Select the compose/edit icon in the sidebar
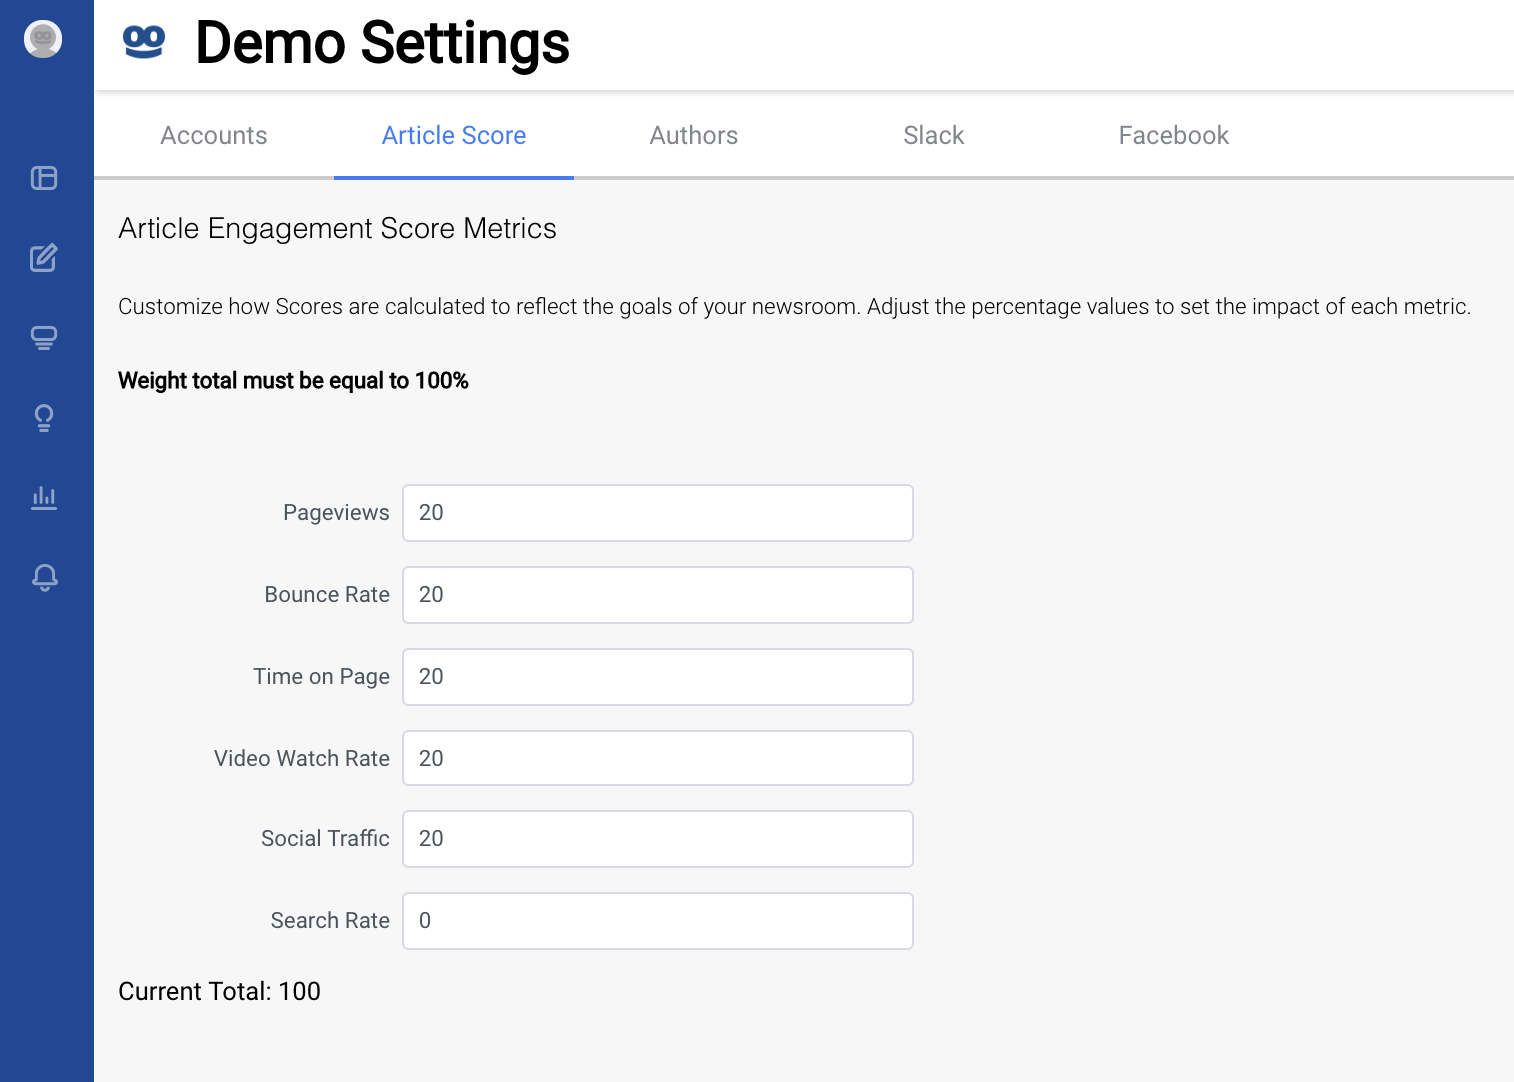The image size is (1514, 1082). [x=45, y=257]
